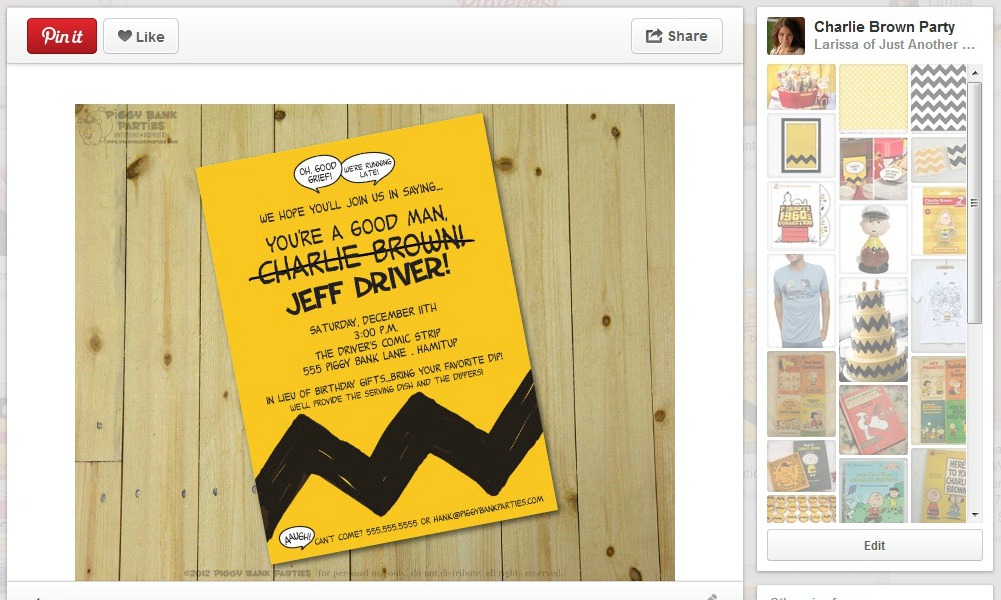Click the board thumbnail scrollbar handle
Screen dimensions: 1001x600
pyautogui.click(x=975, y=203)
